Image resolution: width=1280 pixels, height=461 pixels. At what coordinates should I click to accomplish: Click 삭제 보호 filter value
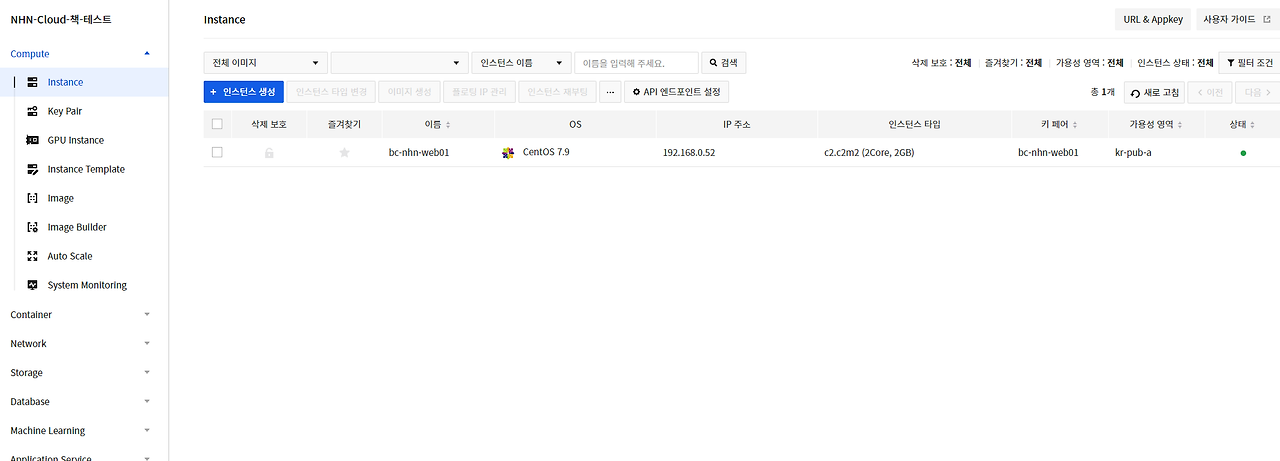click(x=963, y=63)
